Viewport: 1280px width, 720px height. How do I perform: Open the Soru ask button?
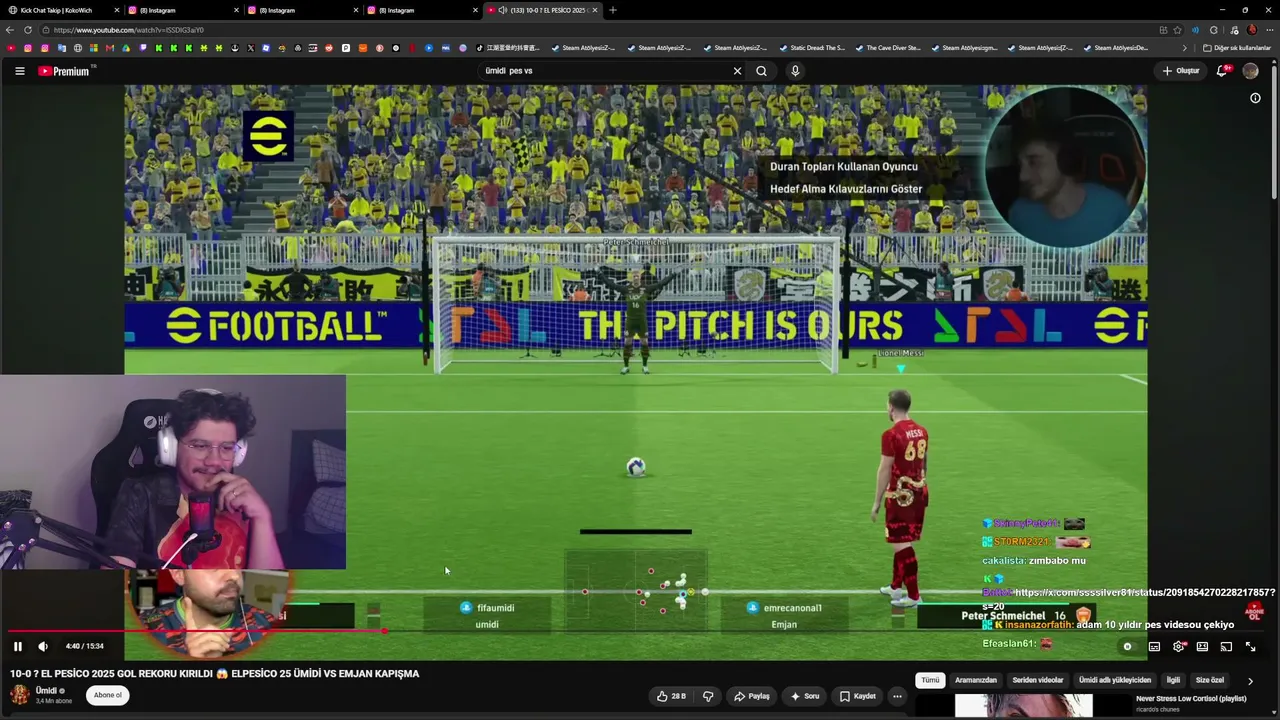804,696
